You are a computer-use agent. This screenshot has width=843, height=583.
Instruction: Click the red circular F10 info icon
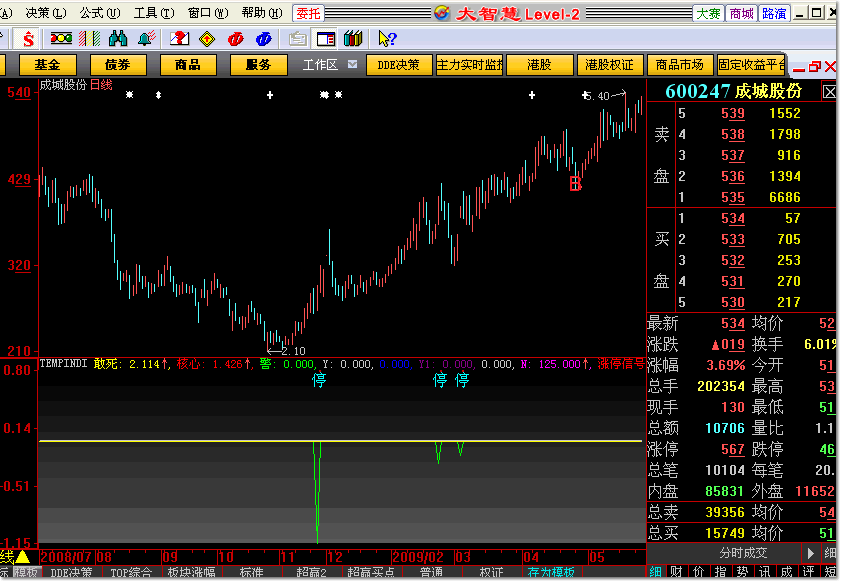click(235, 39)
